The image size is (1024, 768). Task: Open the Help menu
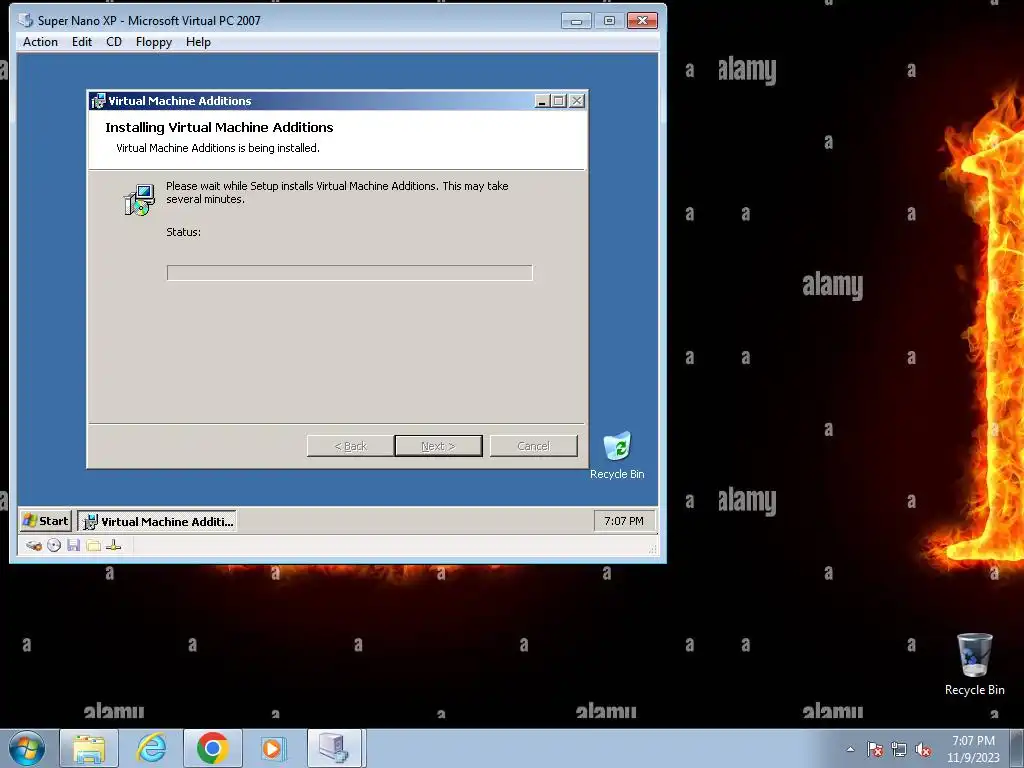coord(198,42)
